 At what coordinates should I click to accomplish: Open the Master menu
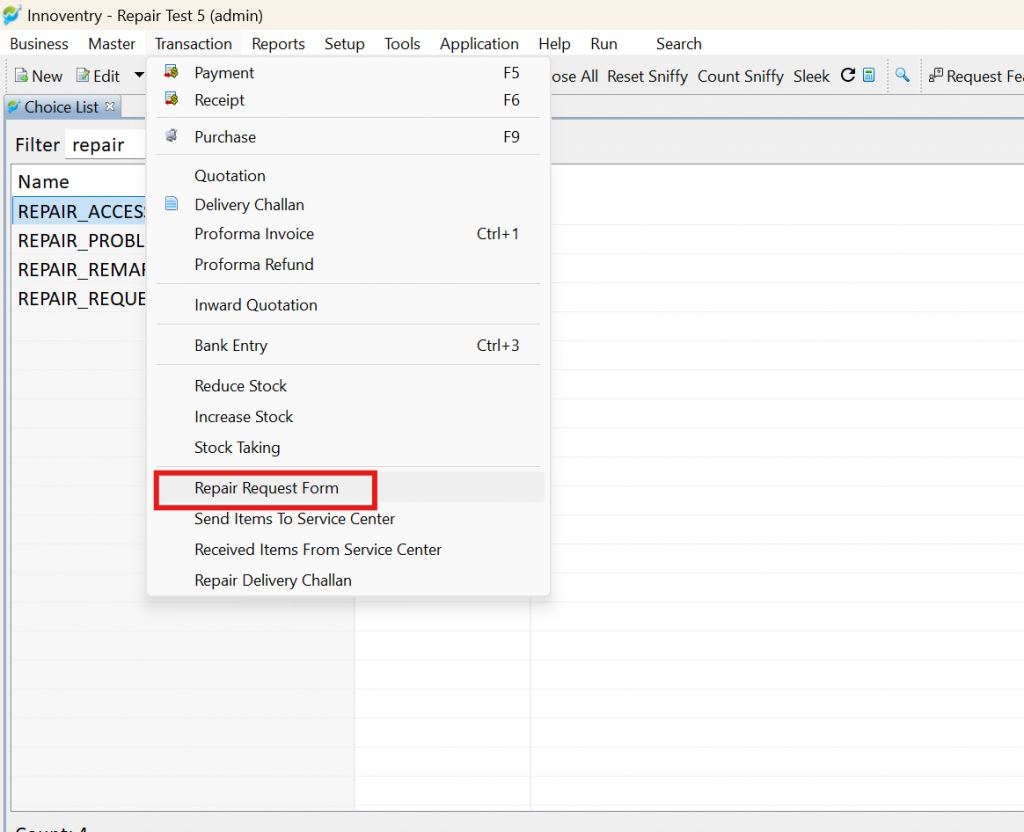click(112, 44)
